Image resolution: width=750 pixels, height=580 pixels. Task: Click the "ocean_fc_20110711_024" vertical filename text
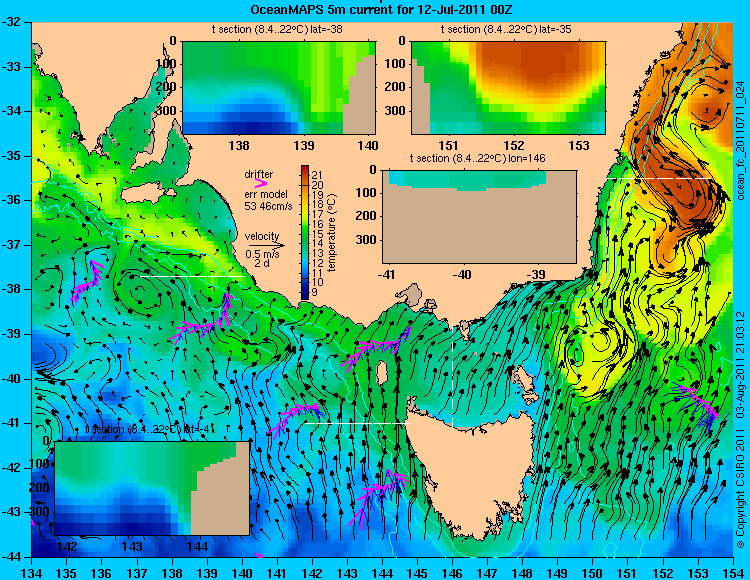click(740, 141)
